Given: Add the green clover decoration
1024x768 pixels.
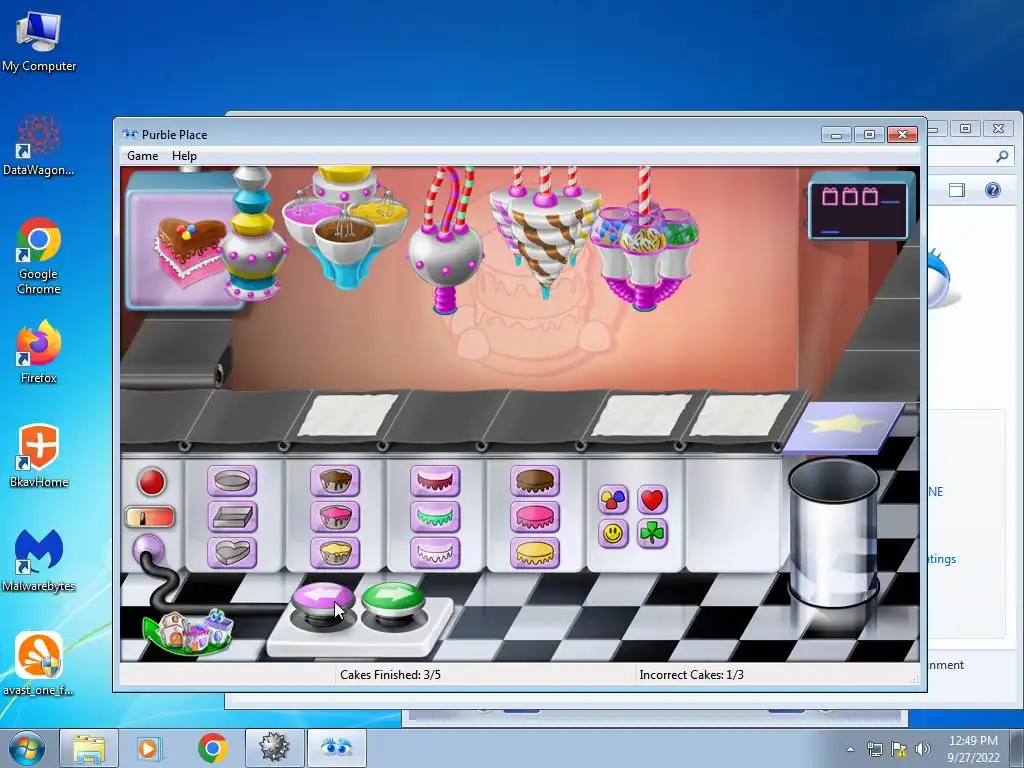Looking at the screenshot, I should tap(652, 534).
